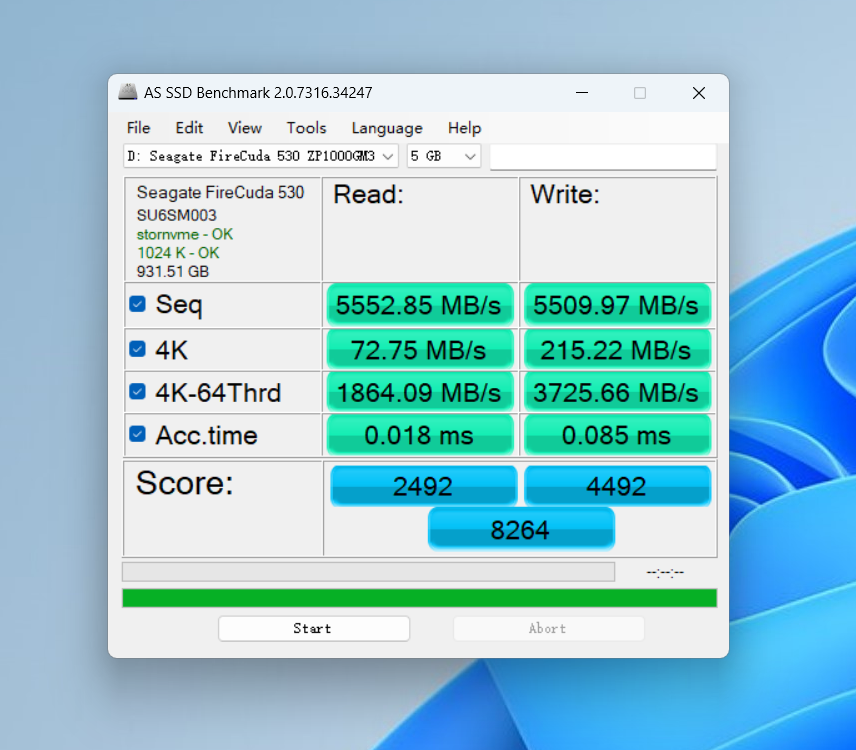
Task: Click the read score 2492
Action: click(424, 486)
